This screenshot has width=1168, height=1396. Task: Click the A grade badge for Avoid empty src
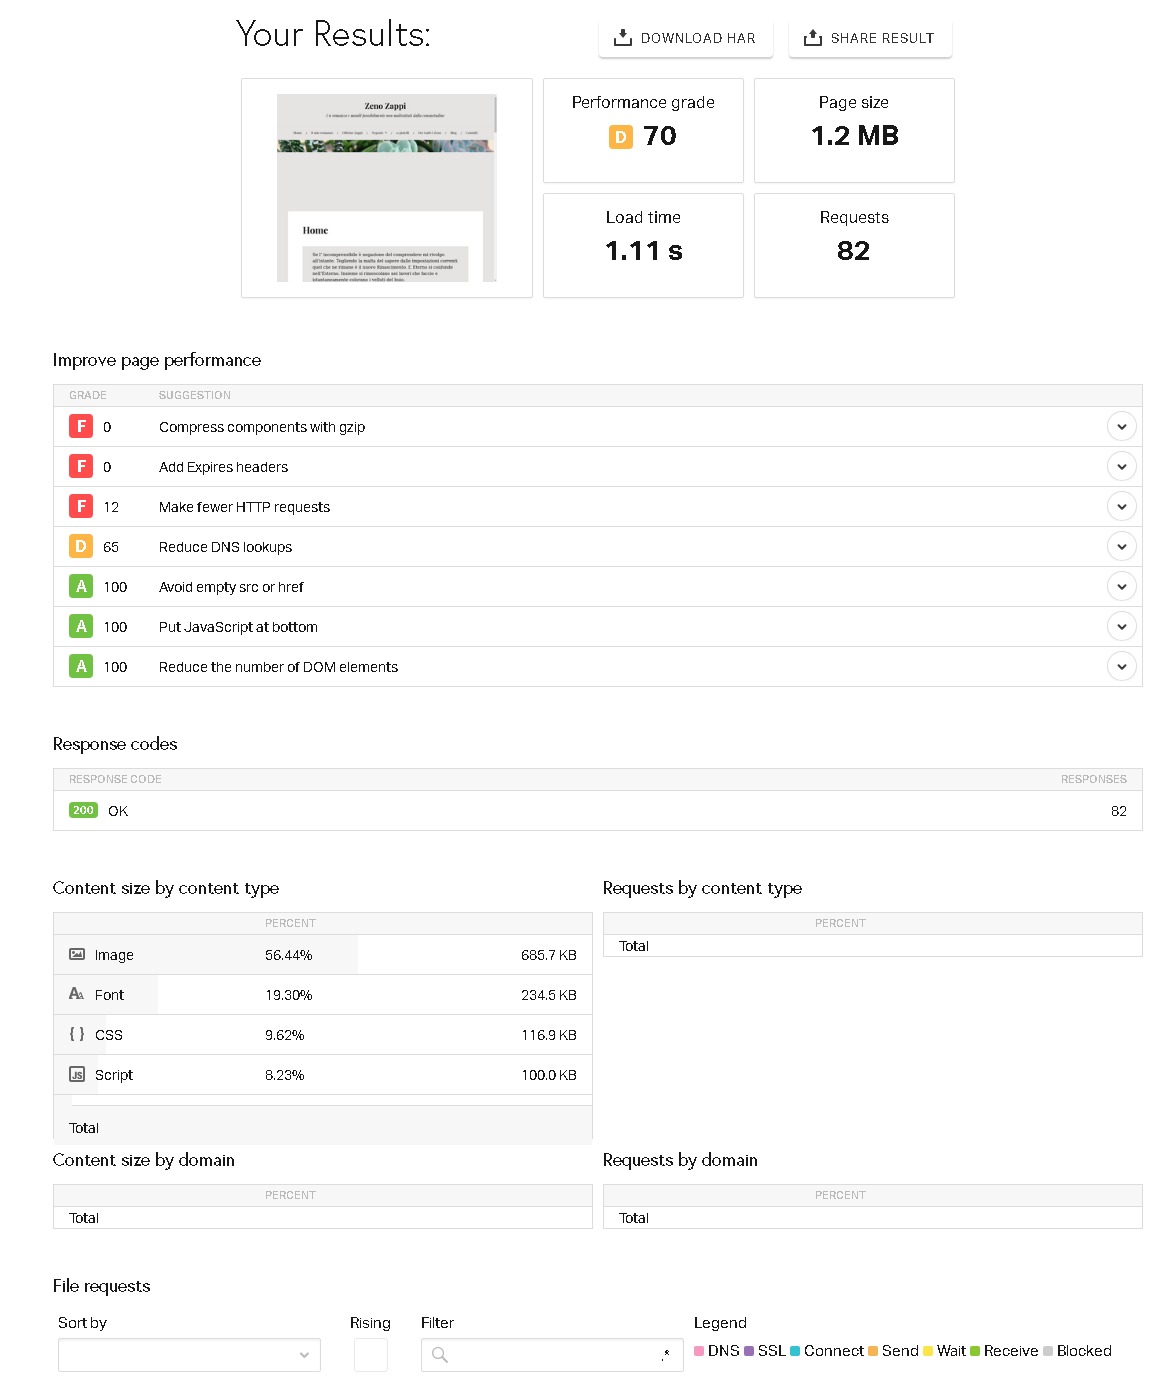[x=81, y=587]
